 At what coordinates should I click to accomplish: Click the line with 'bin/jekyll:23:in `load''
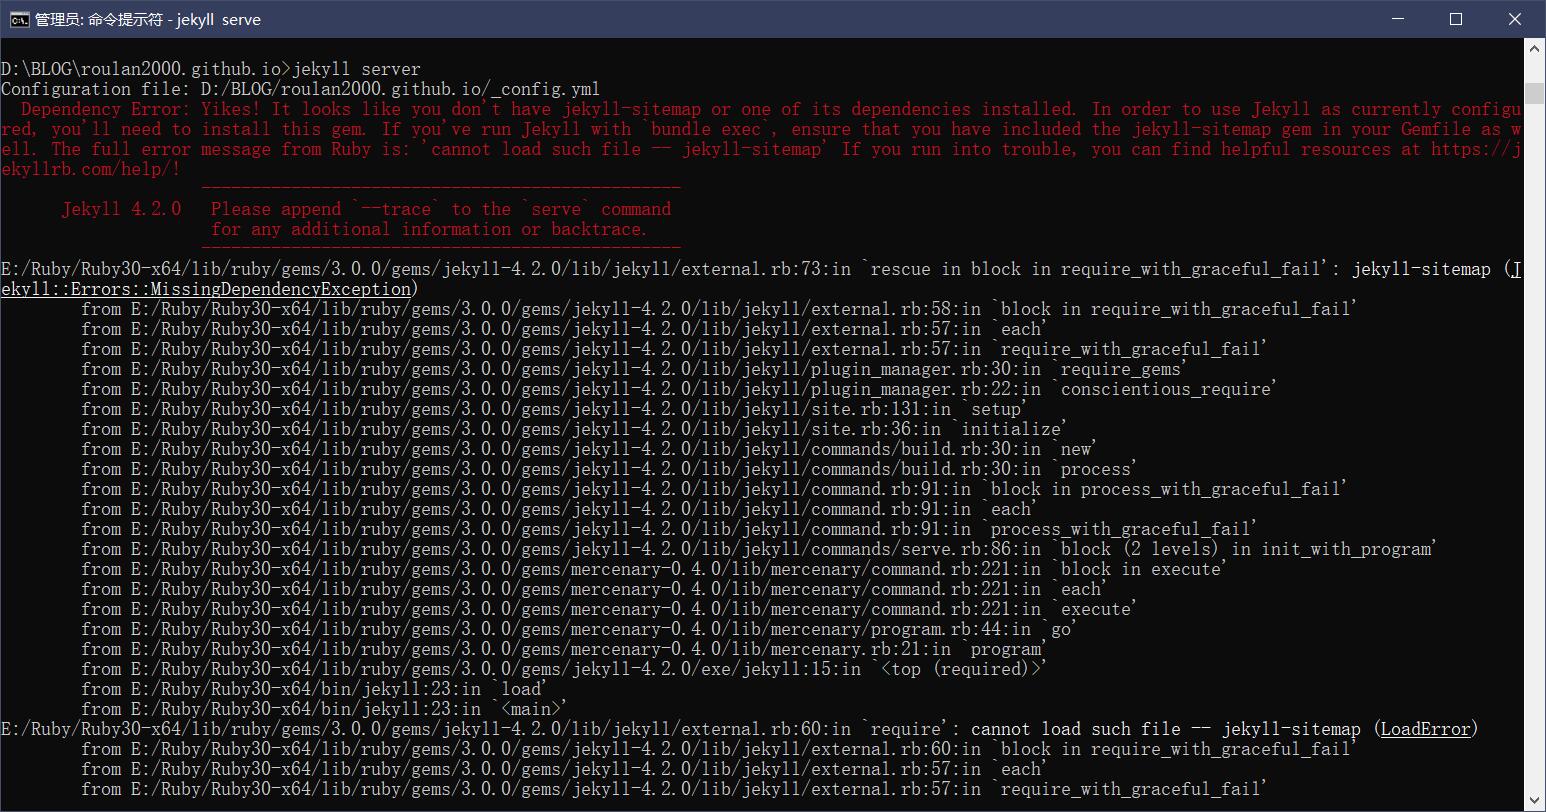point(314,689)
